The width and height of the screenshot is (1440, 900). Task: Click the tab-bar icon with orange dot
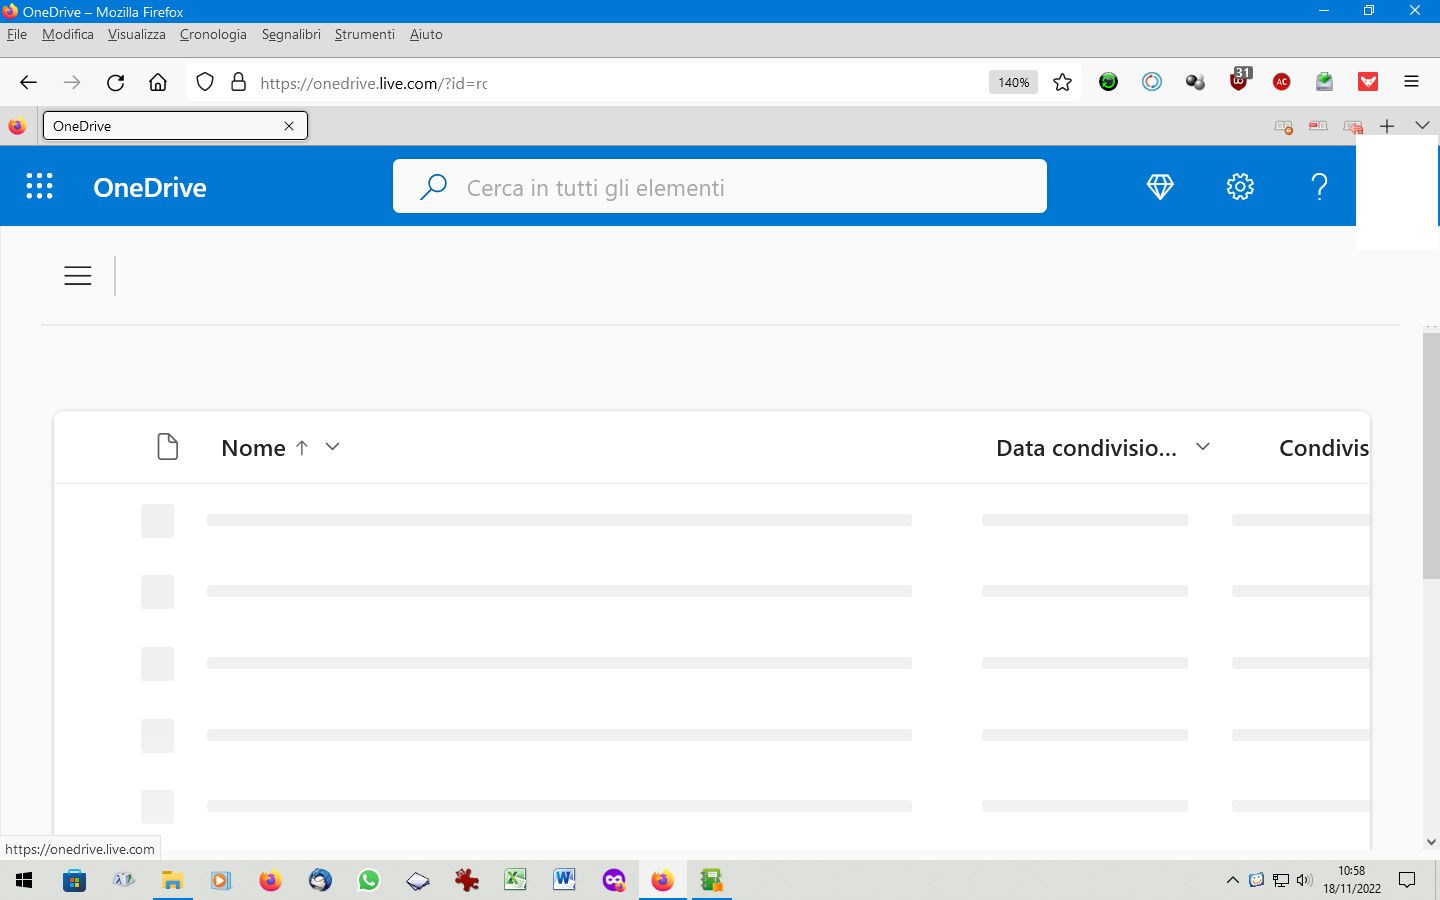[x=1283, y=126]
